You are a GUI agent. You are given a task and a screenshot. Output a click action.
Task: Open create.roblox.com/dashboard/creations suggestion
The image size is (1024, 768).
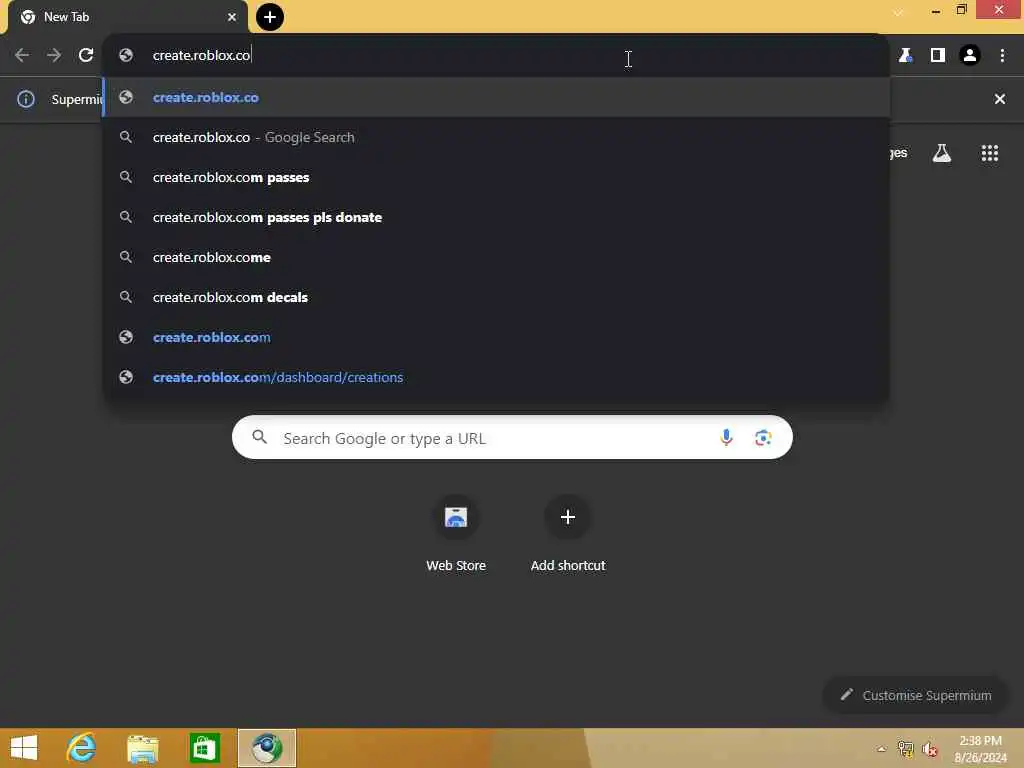(x=496, y=377)
